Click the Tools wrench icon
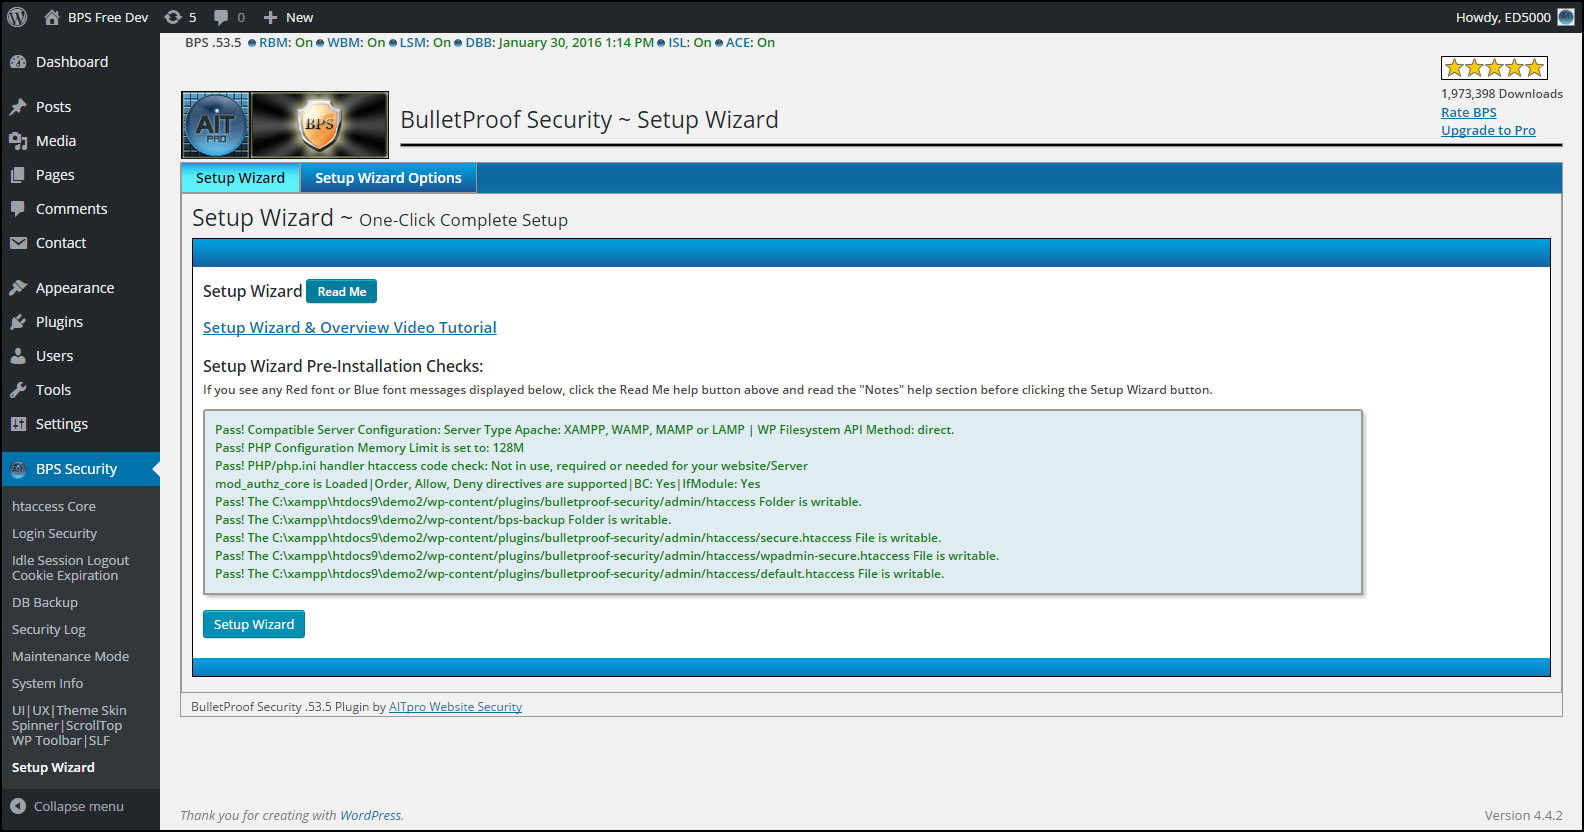Screen dimensions: 1584x832 tap(18, 390)
